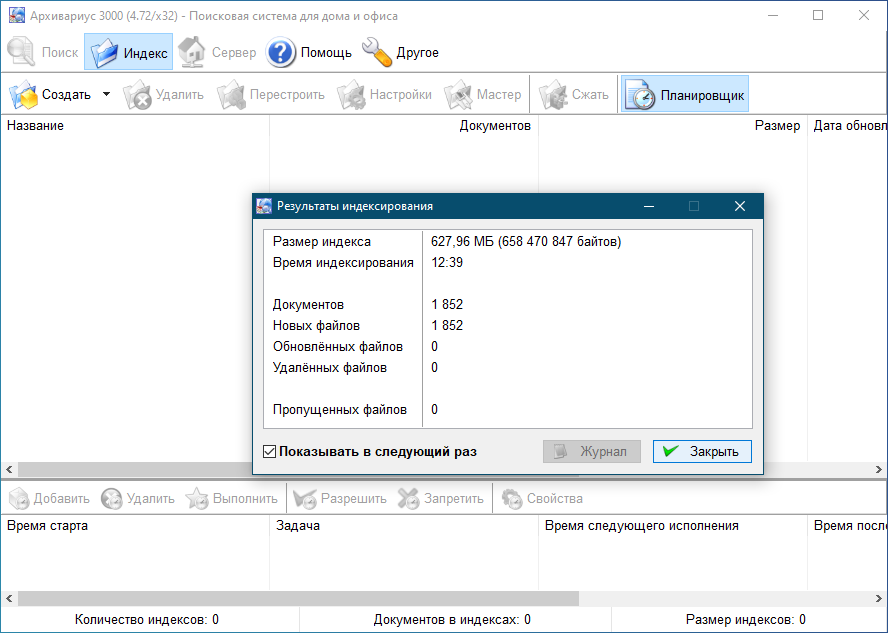Open the Поиск (Search) section
The width and height of the screenshot is (888, 633).
(43, 52)
